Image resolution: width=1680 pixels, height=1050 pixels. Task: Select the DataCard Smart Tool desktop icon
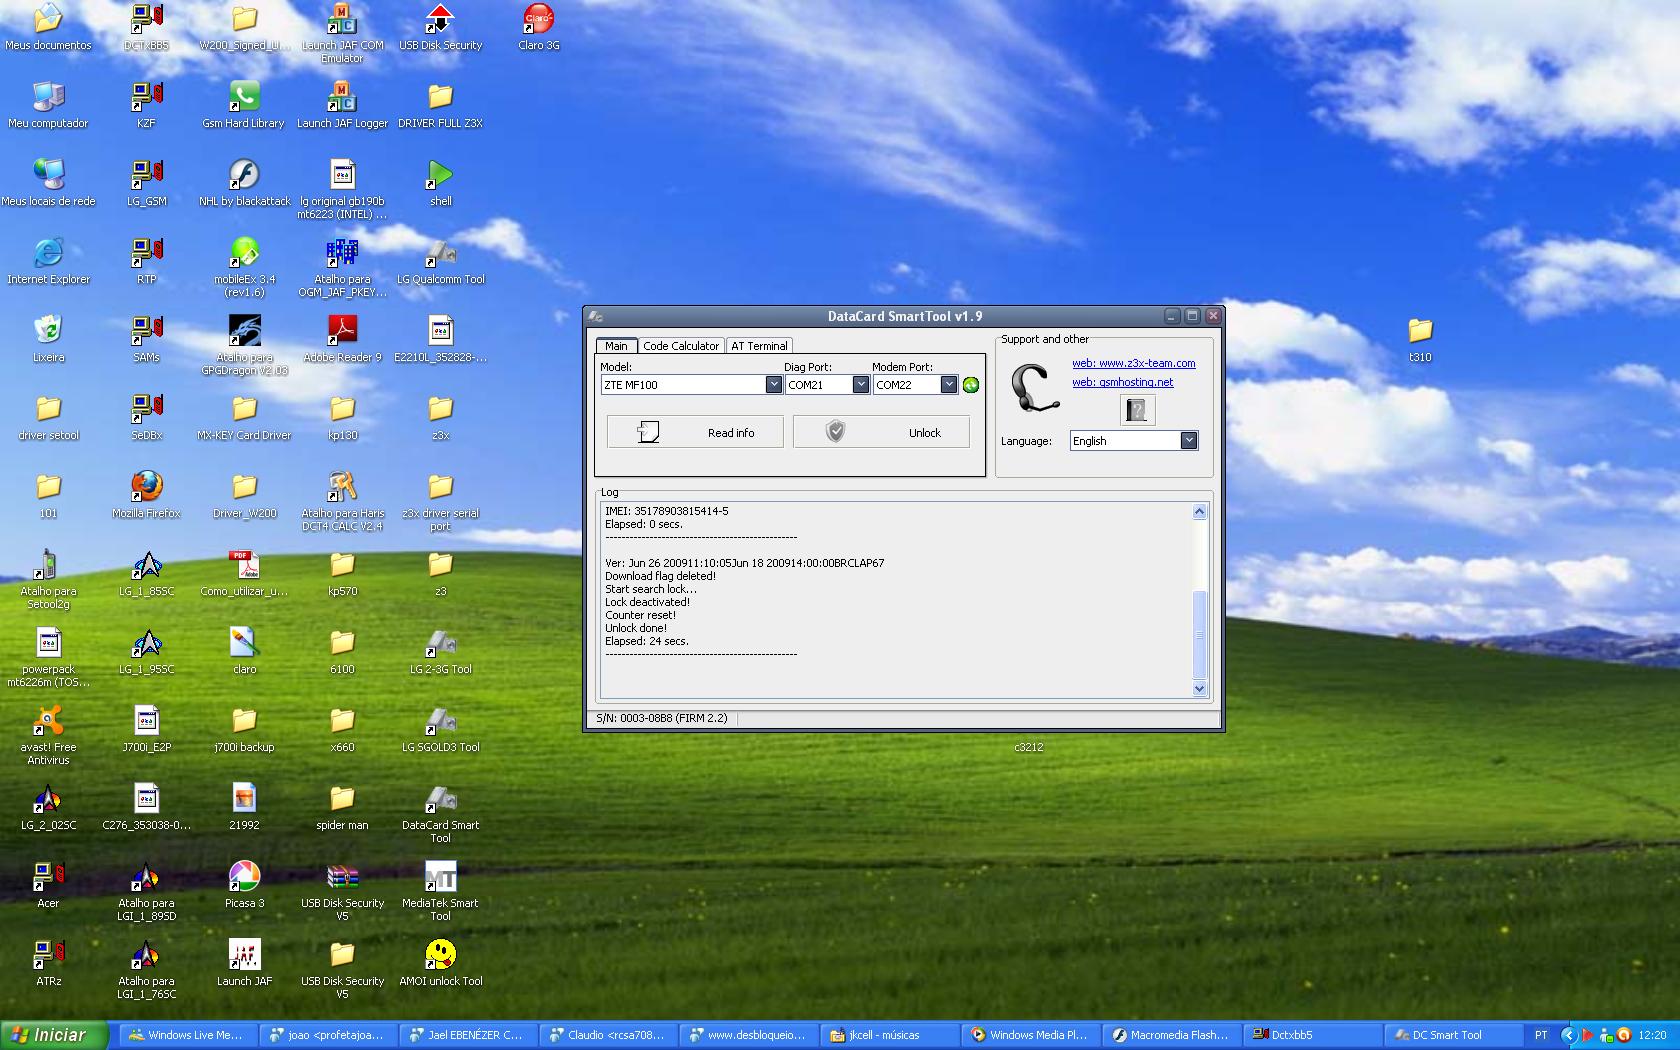point(440,813)
